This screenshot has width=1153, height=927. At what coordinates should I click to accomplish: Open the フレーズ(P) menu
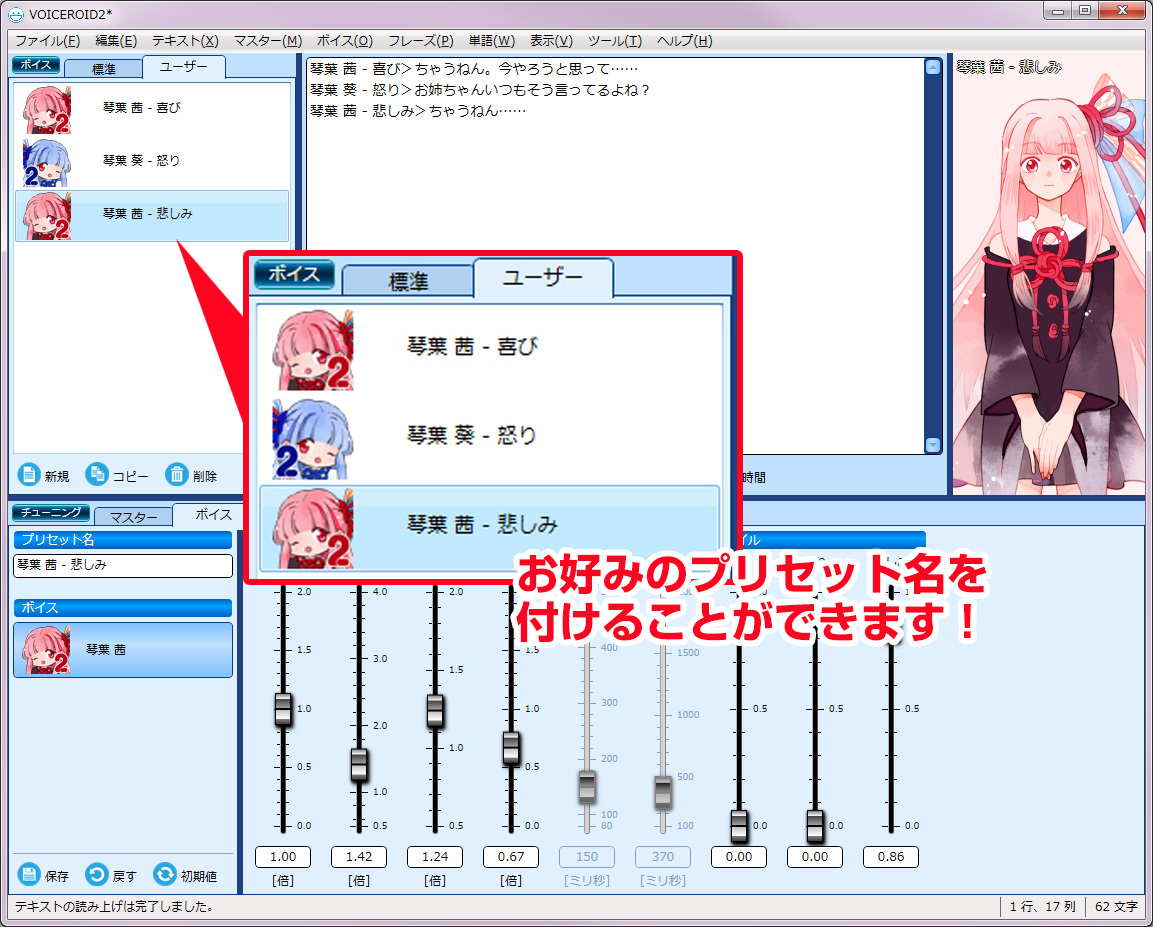click(x=421, y=41)
